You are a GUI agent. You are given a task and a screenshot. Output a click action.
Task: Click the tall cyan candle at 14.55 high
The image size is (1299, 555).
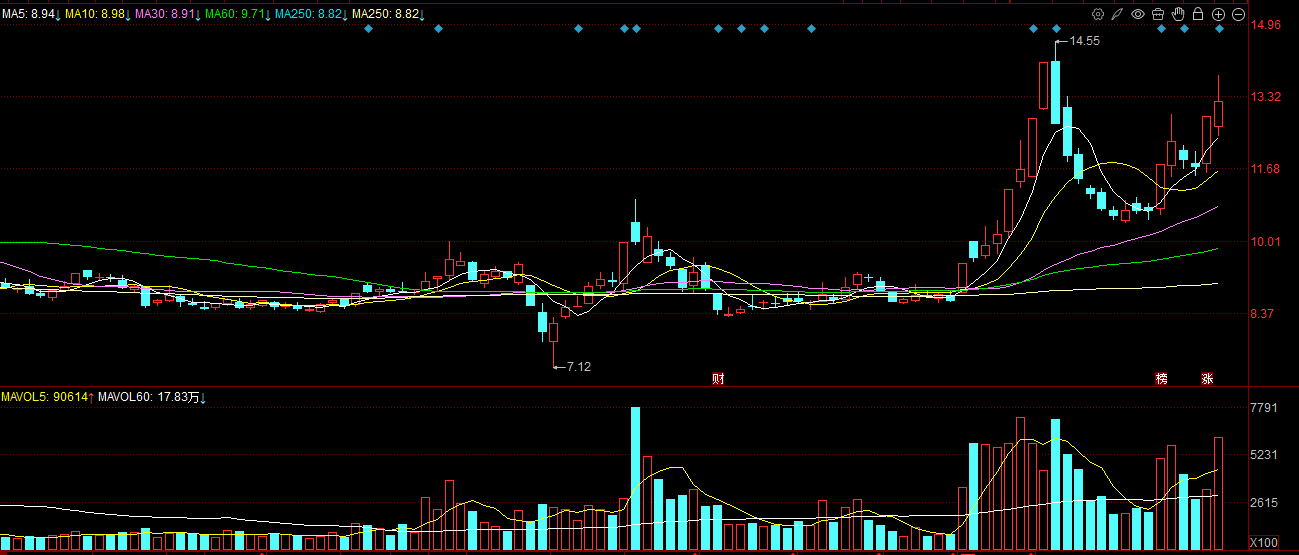pos(1055,92)
